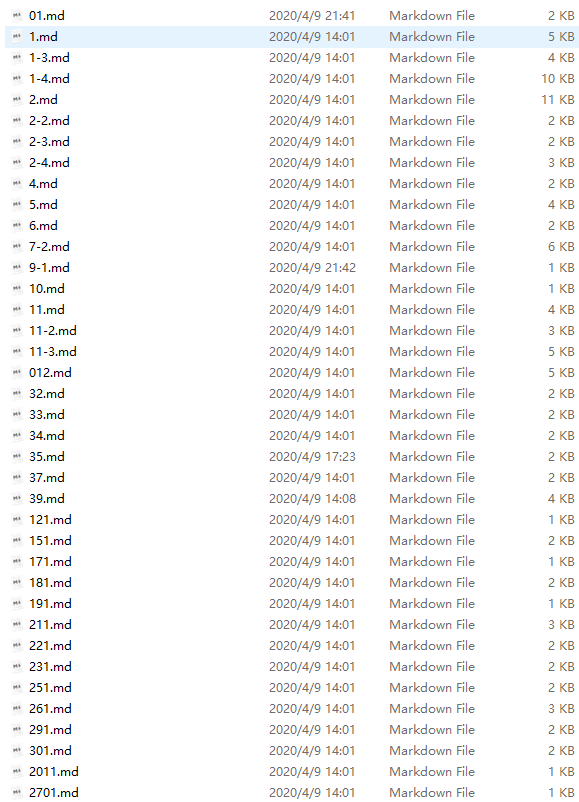
Task: Click the file icon next to 35.md
Action: coord(17,457)
